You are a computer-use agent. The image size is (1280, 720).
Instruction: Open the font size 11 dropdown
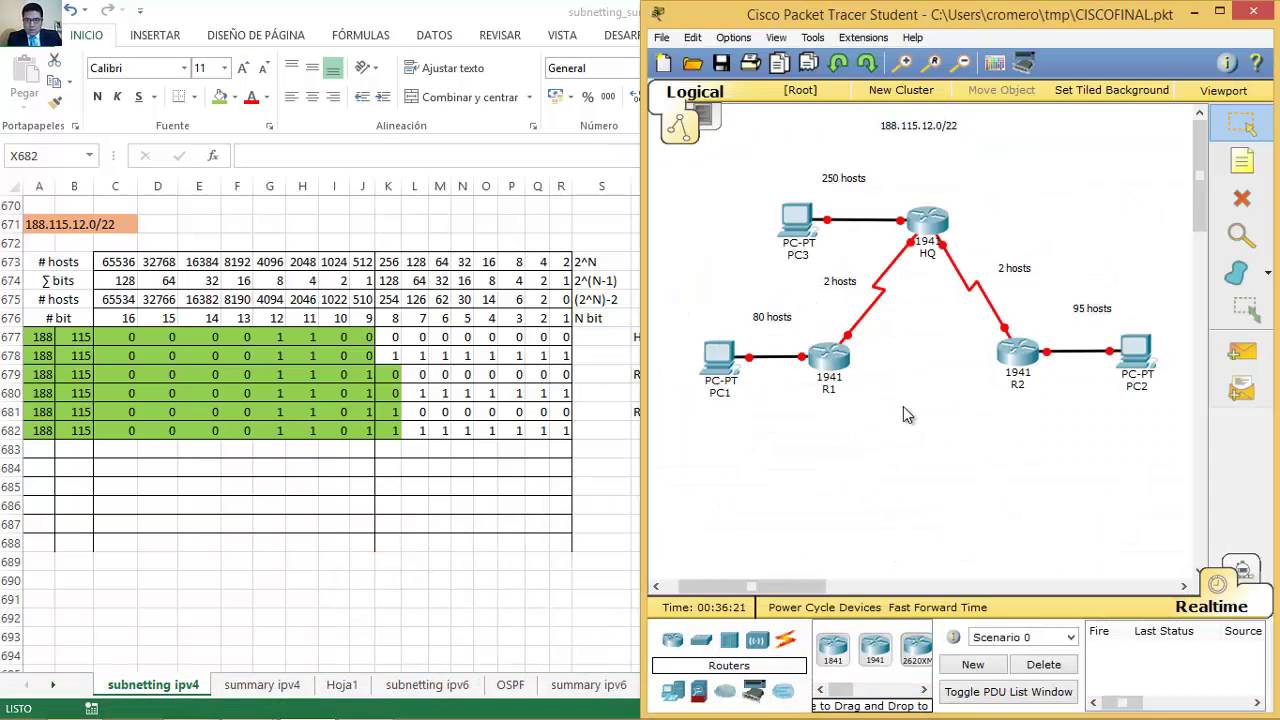point(224,68)
